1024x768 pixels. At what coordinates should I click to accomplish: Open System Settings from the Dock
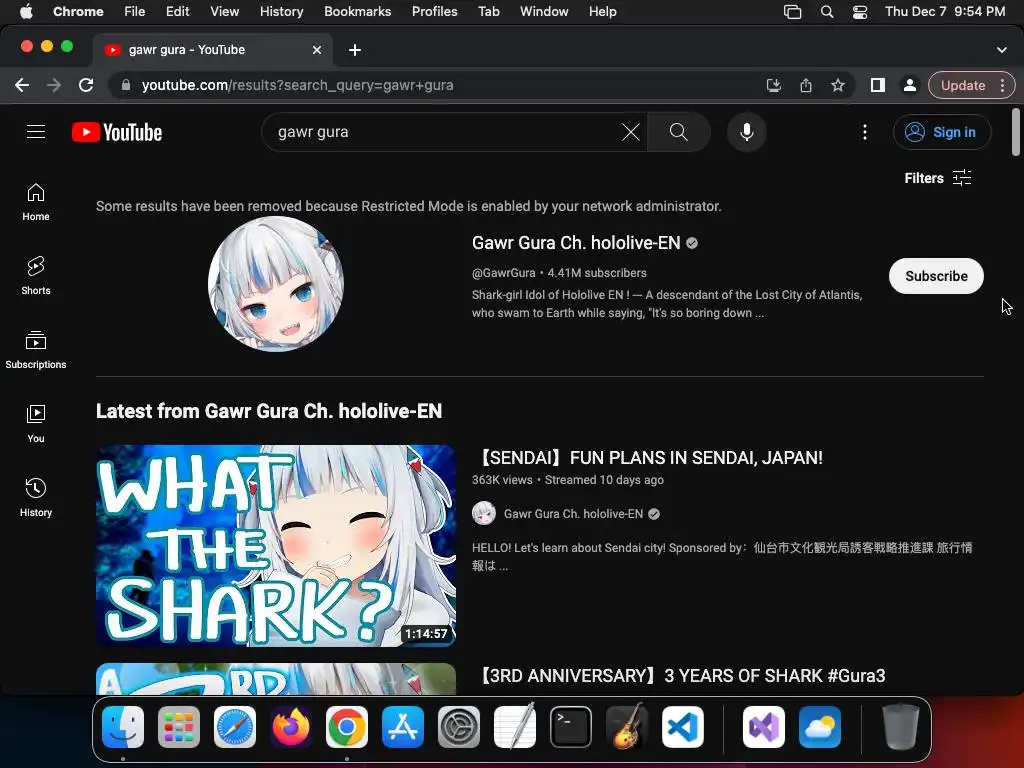point(458,727)
